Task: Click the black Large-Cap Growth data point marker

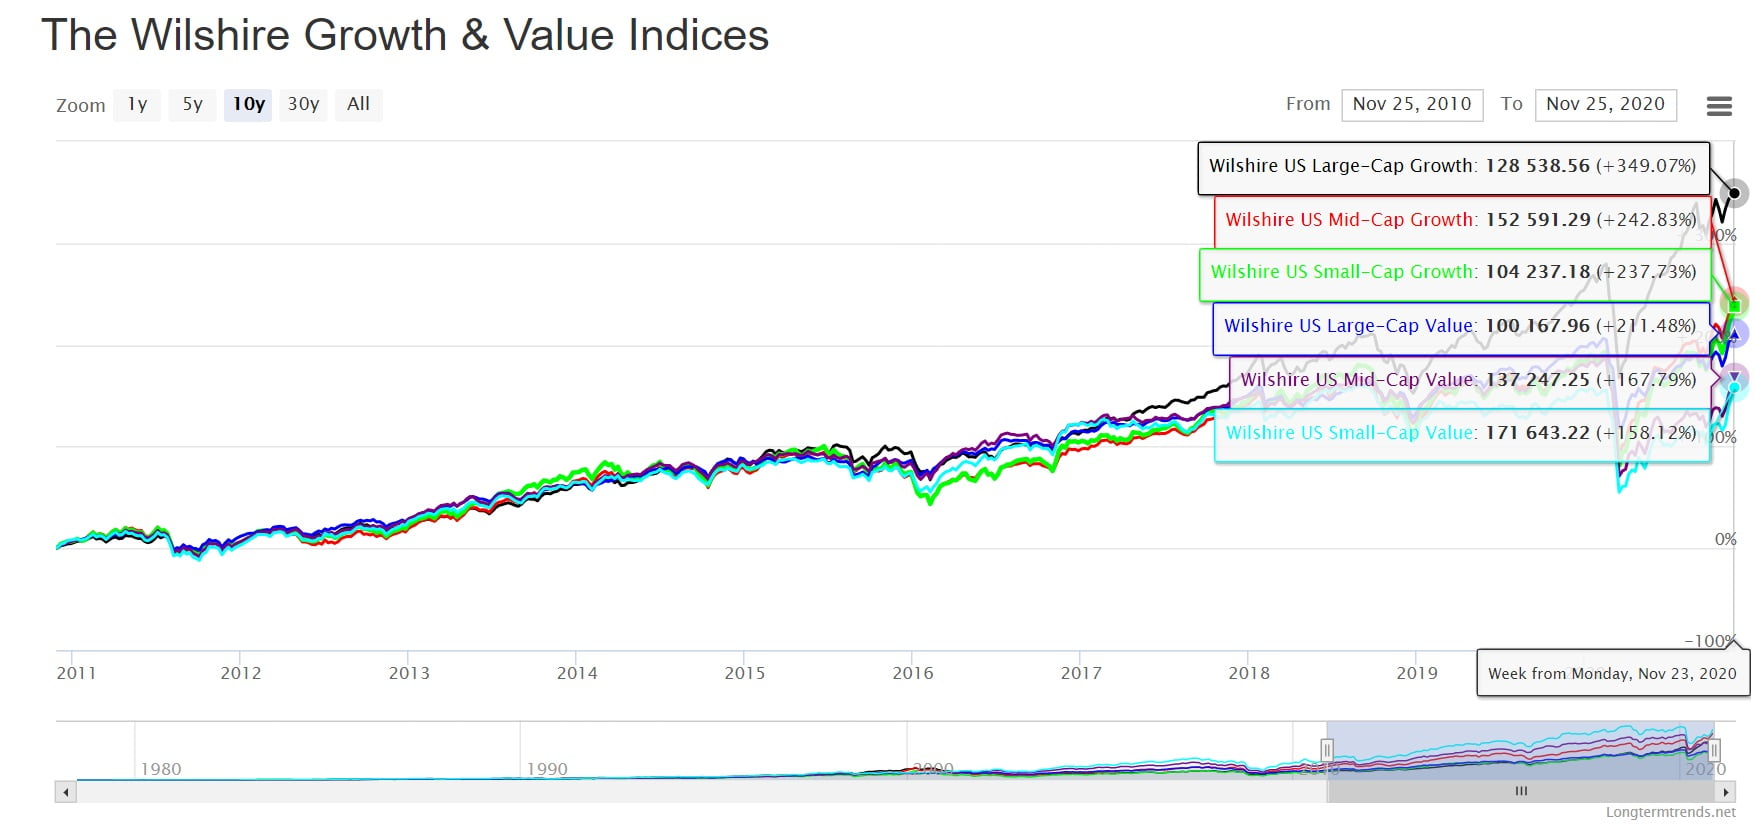Action: 1736,193
